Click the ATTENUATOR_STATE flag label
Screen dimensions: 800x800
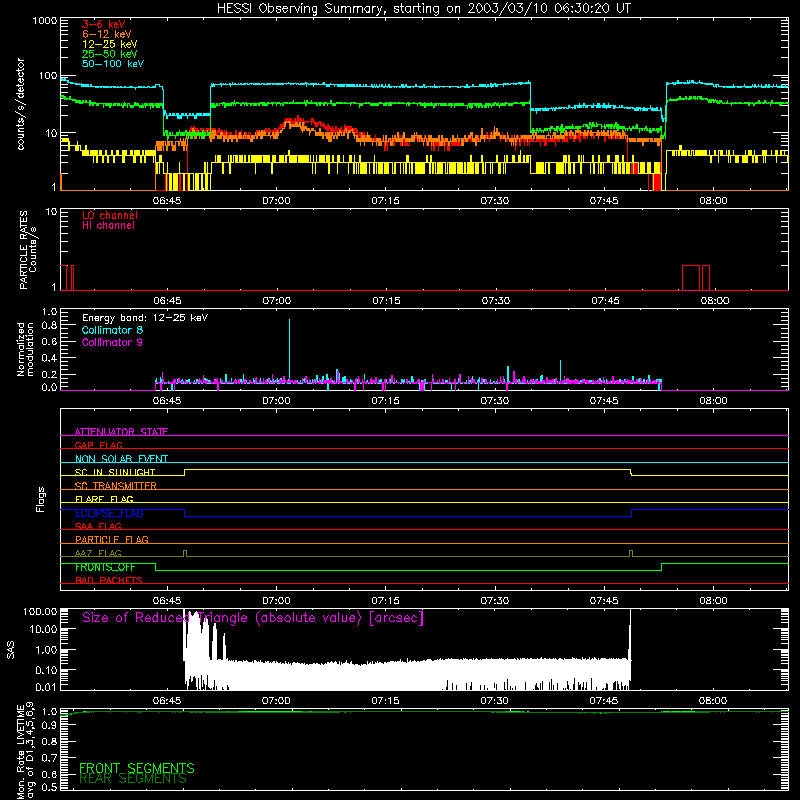coord(121,432)
